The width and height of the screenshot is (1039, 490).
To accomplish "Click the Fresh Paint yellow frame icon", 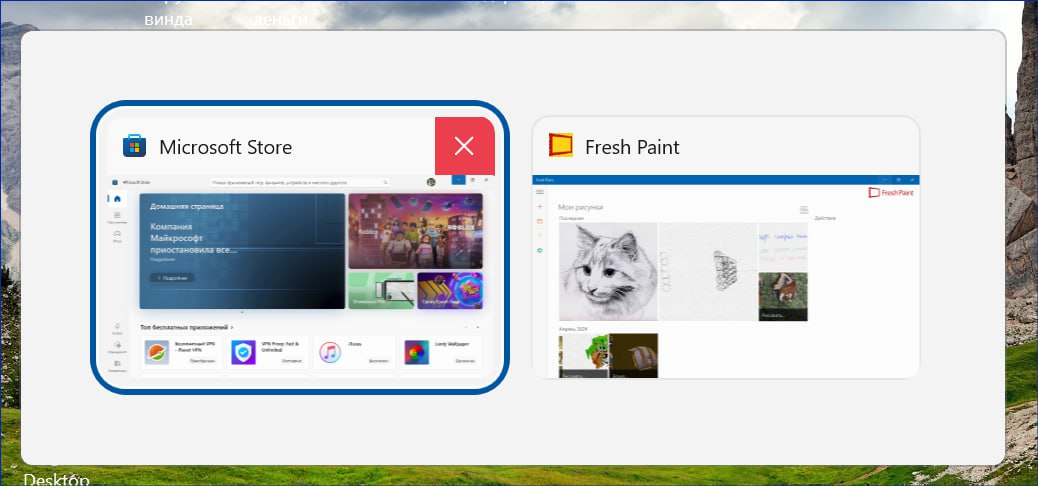I will 561,145.
